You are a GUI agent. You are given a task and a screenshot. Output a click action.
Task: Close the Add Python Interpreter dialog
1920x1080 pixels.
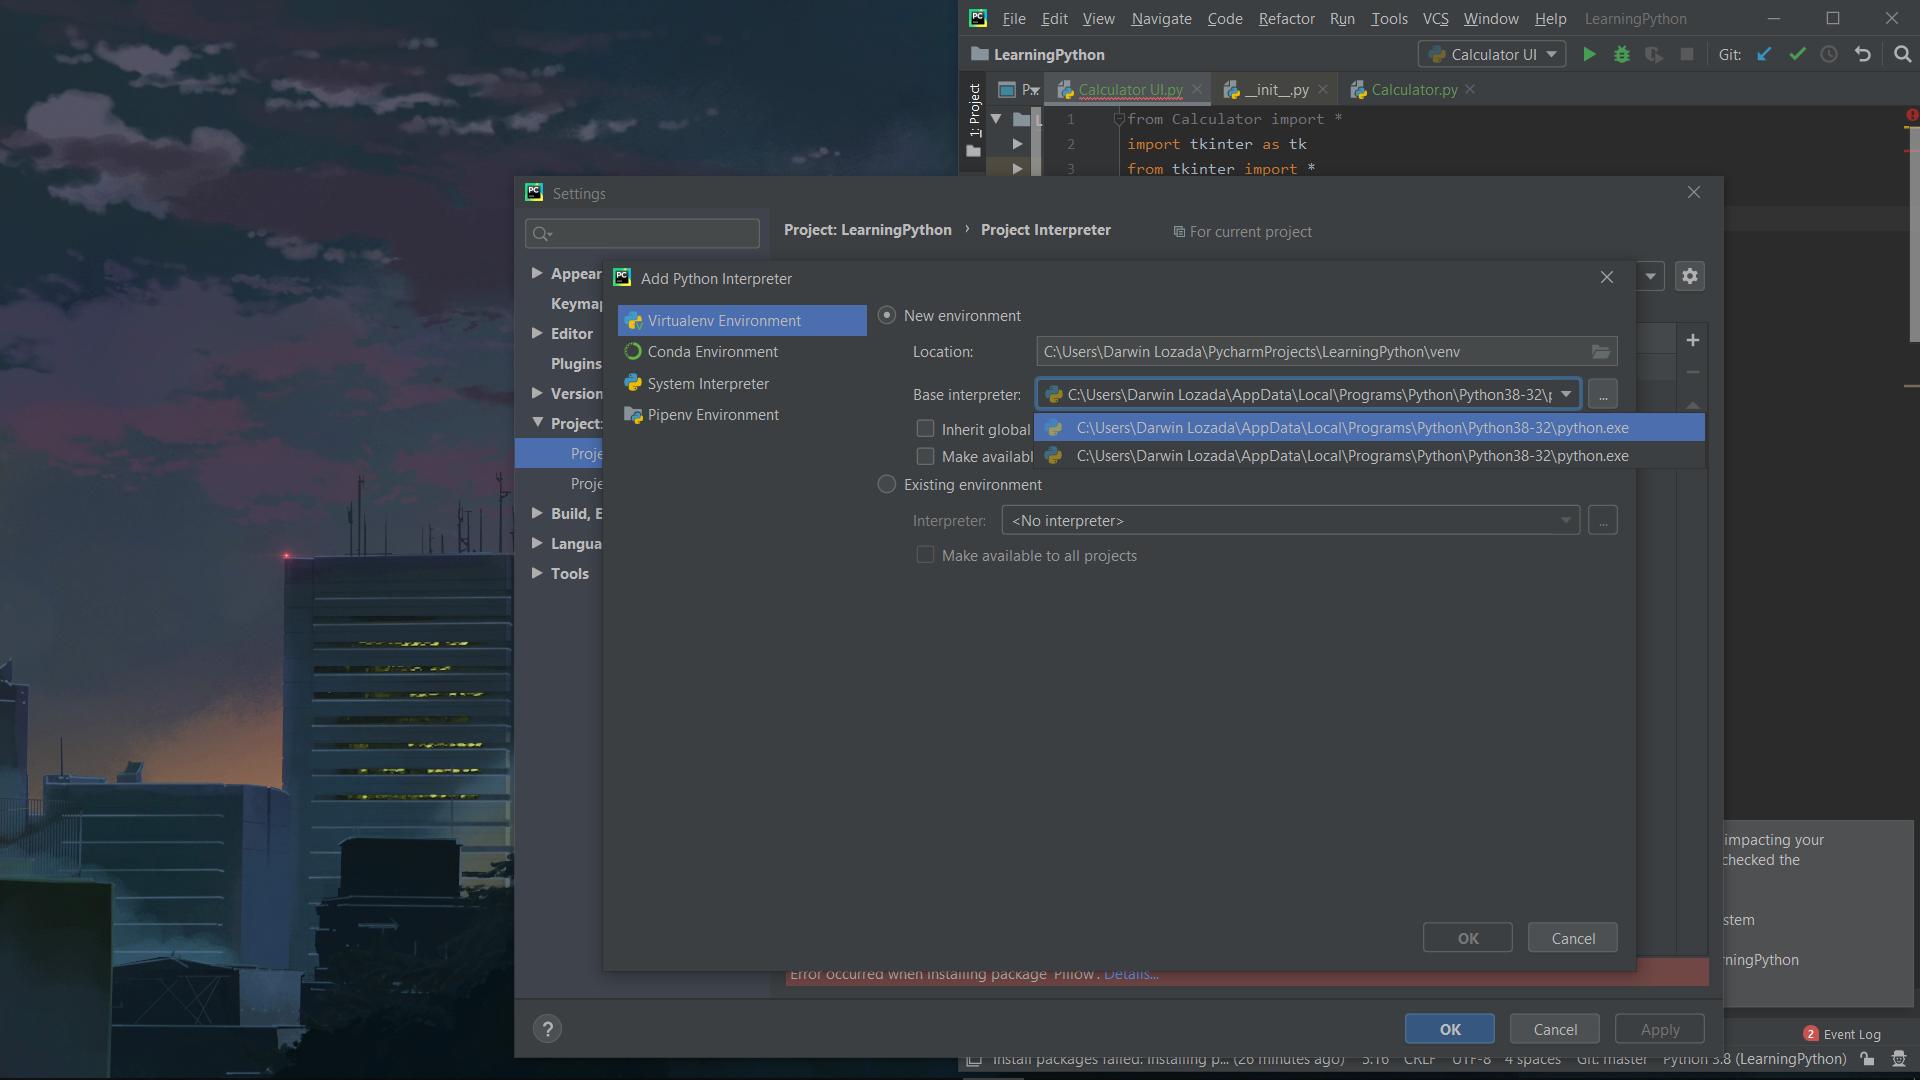[1607, 277]
